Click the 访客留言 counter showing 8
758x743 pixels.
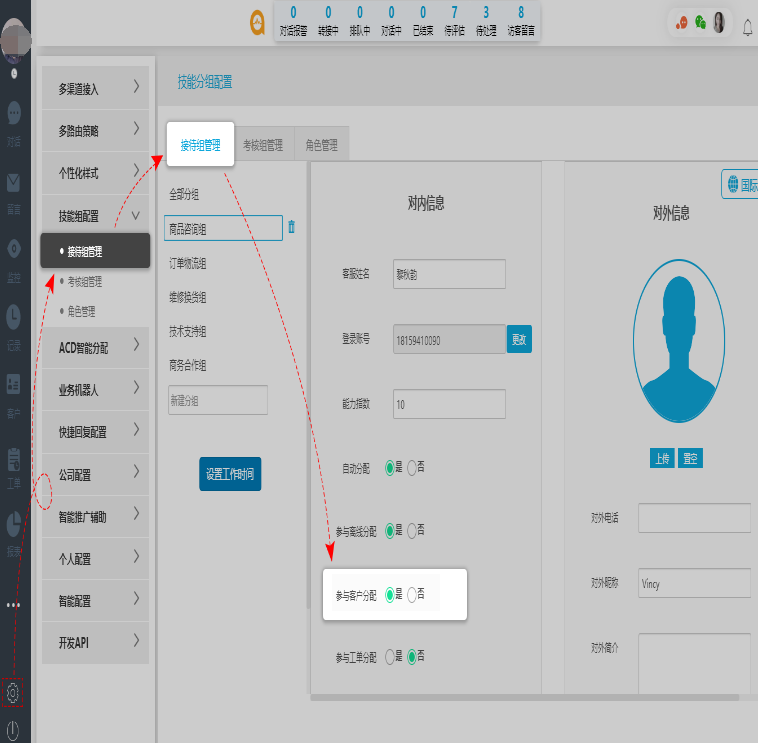pos(521,22)
